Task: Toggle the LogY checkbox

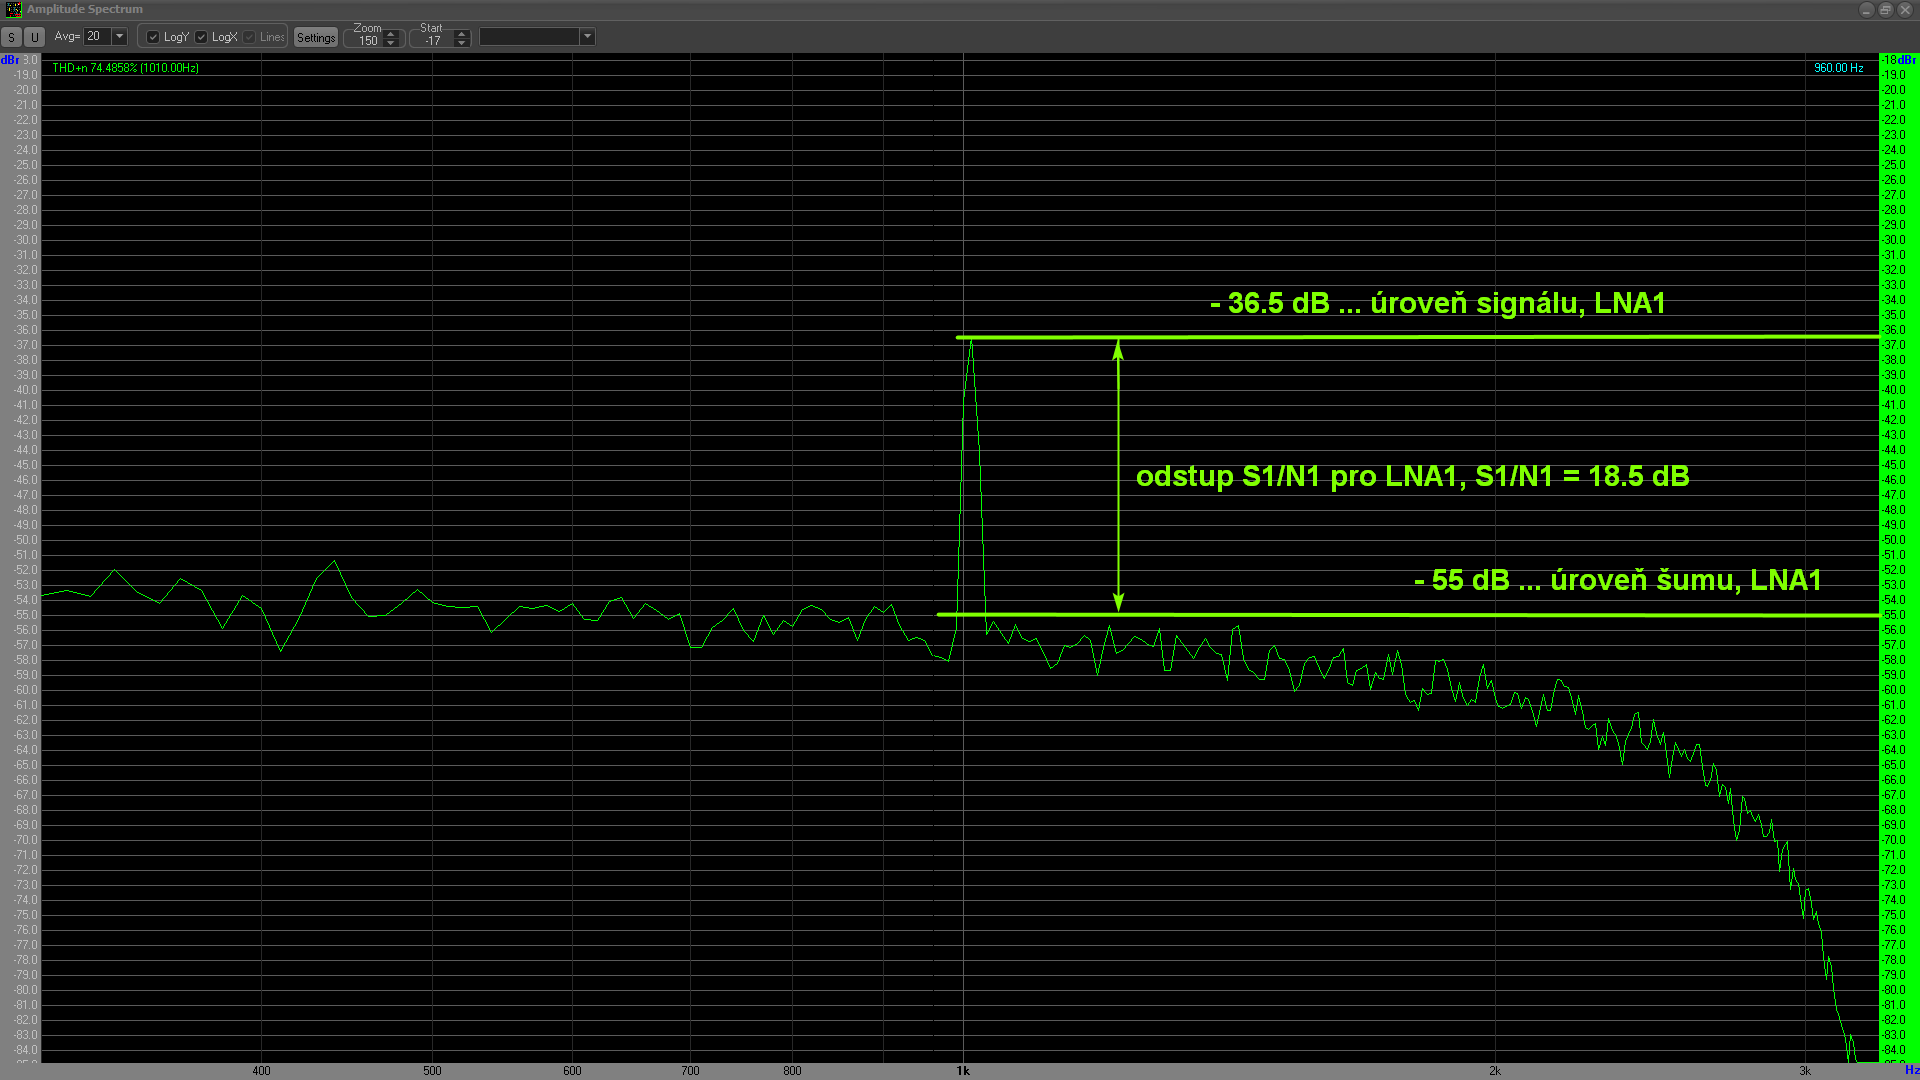Action: pos(153,37)
